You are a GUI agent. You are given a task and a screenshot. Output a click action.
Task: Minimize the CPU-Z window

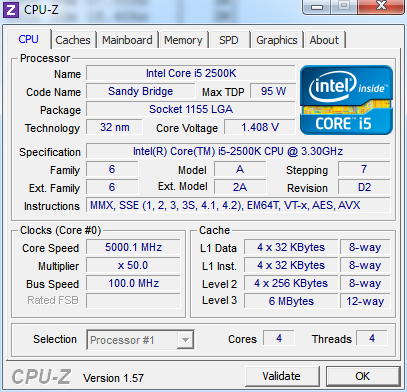[317, 6]
